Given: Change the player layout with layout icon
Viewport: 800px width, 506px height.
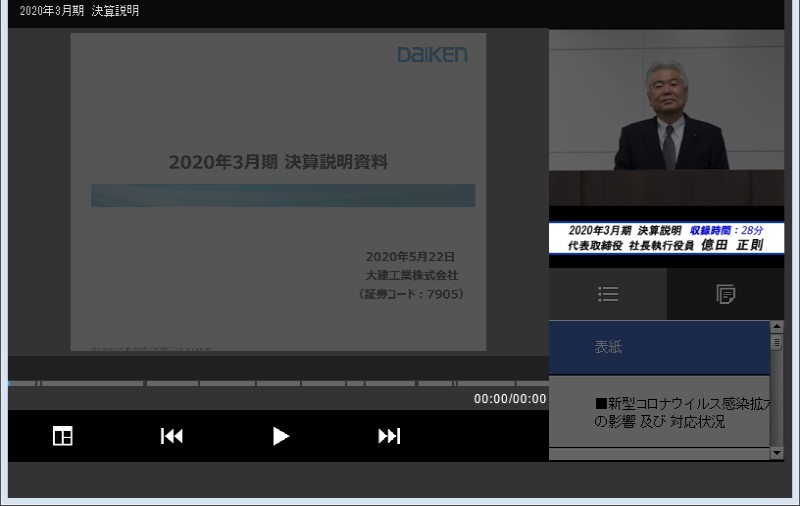Looking at the screenshot, I should tap(63, 436).
